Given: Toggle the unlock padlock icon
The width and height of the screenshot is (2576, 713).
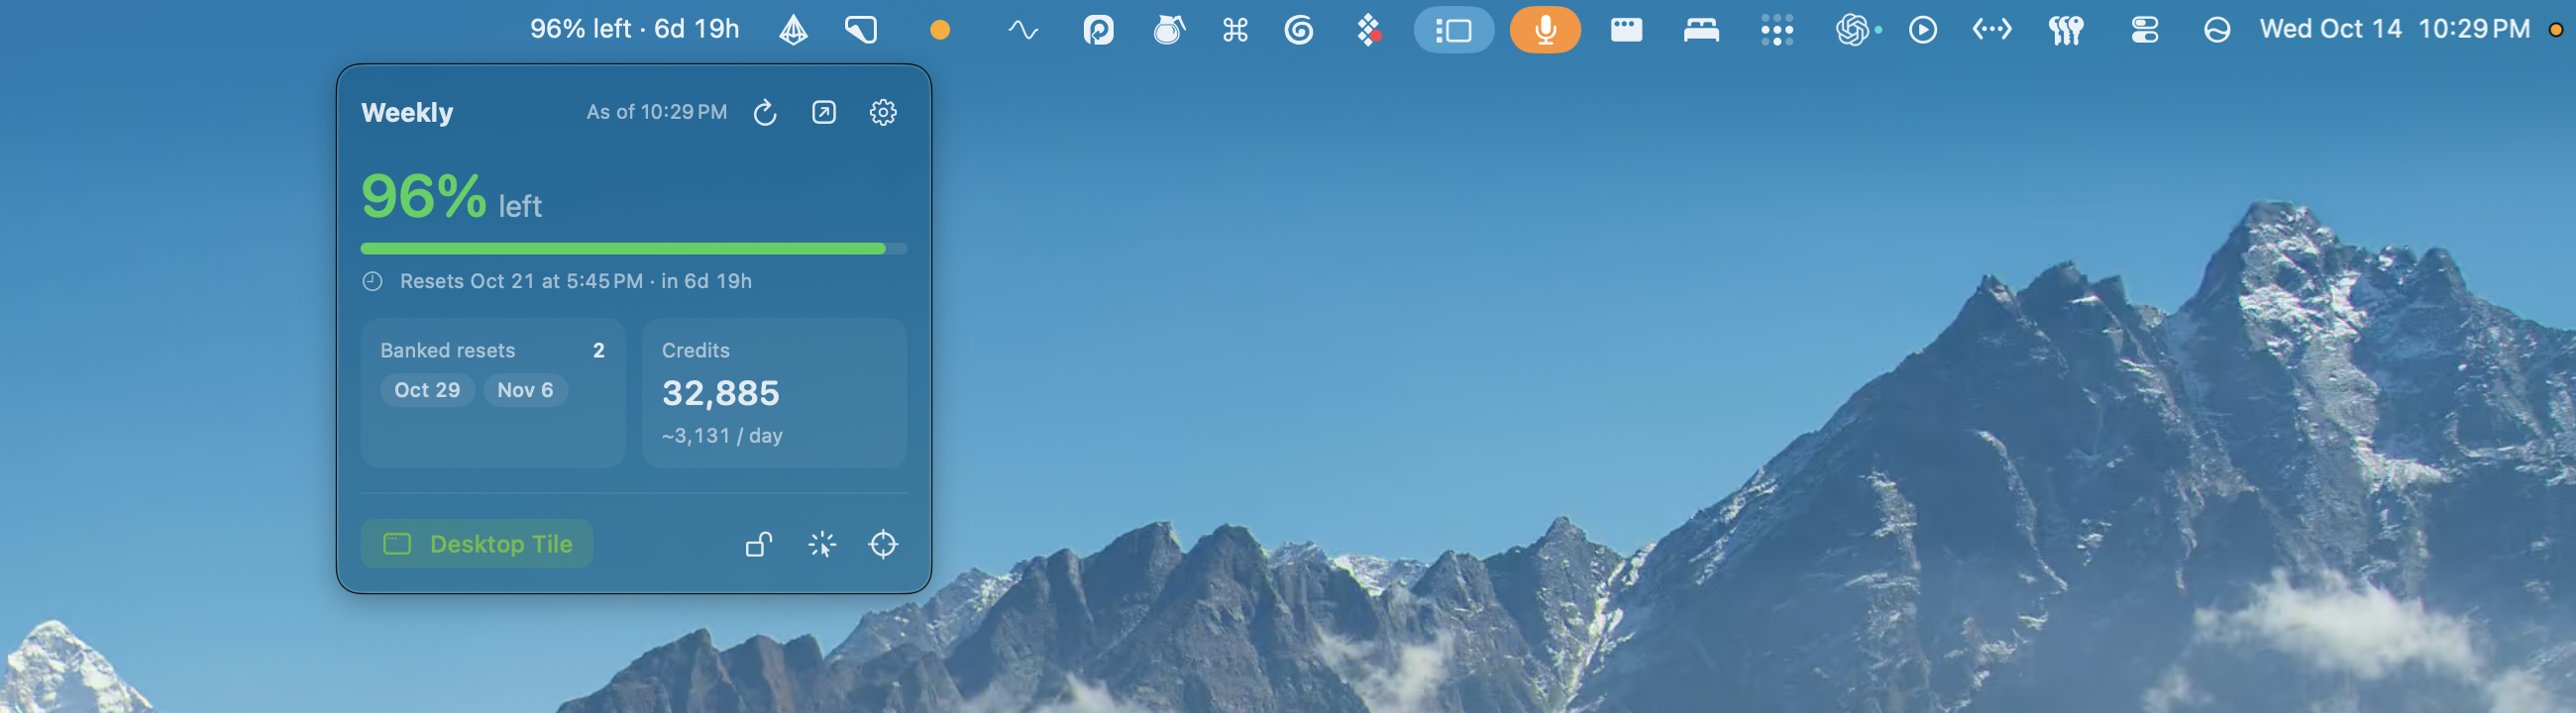Looking at the screenshot, I should pyautogui.click(x=759, y=544).
